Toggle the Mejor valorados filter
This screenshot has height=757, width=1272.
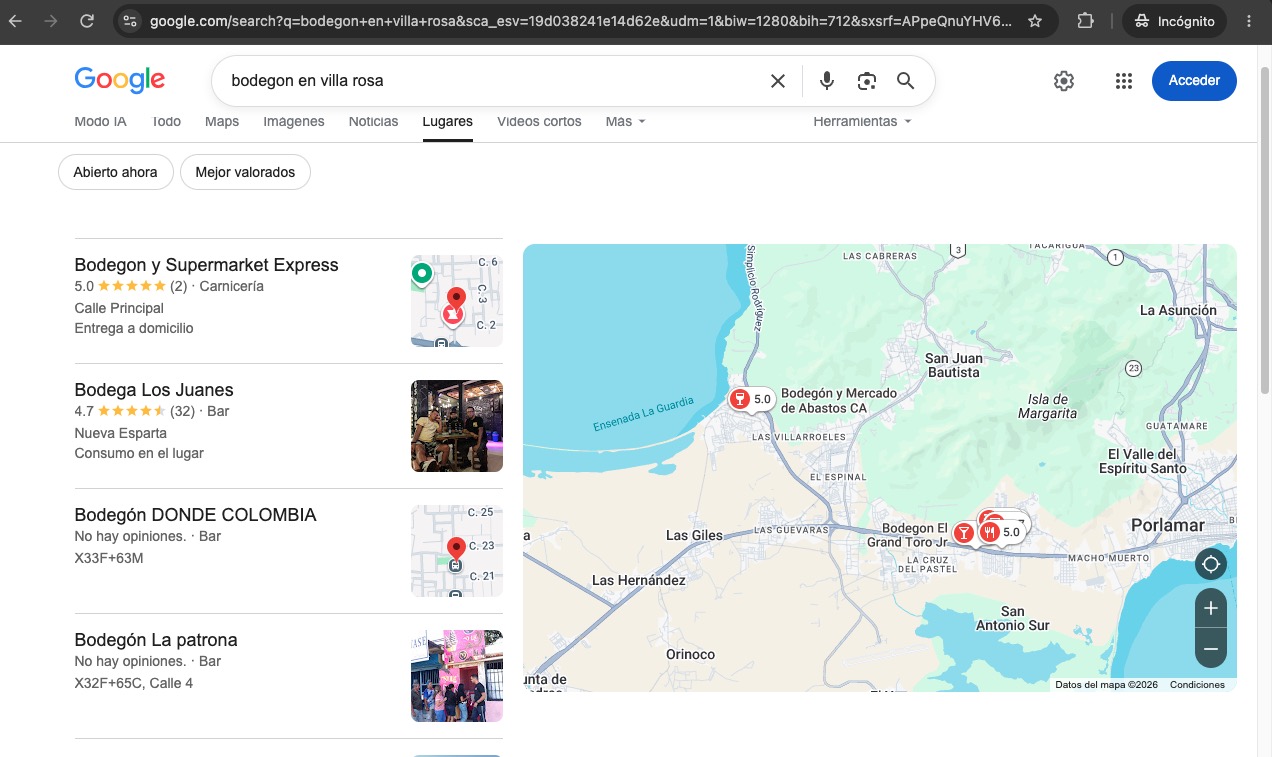click(245, 172)
